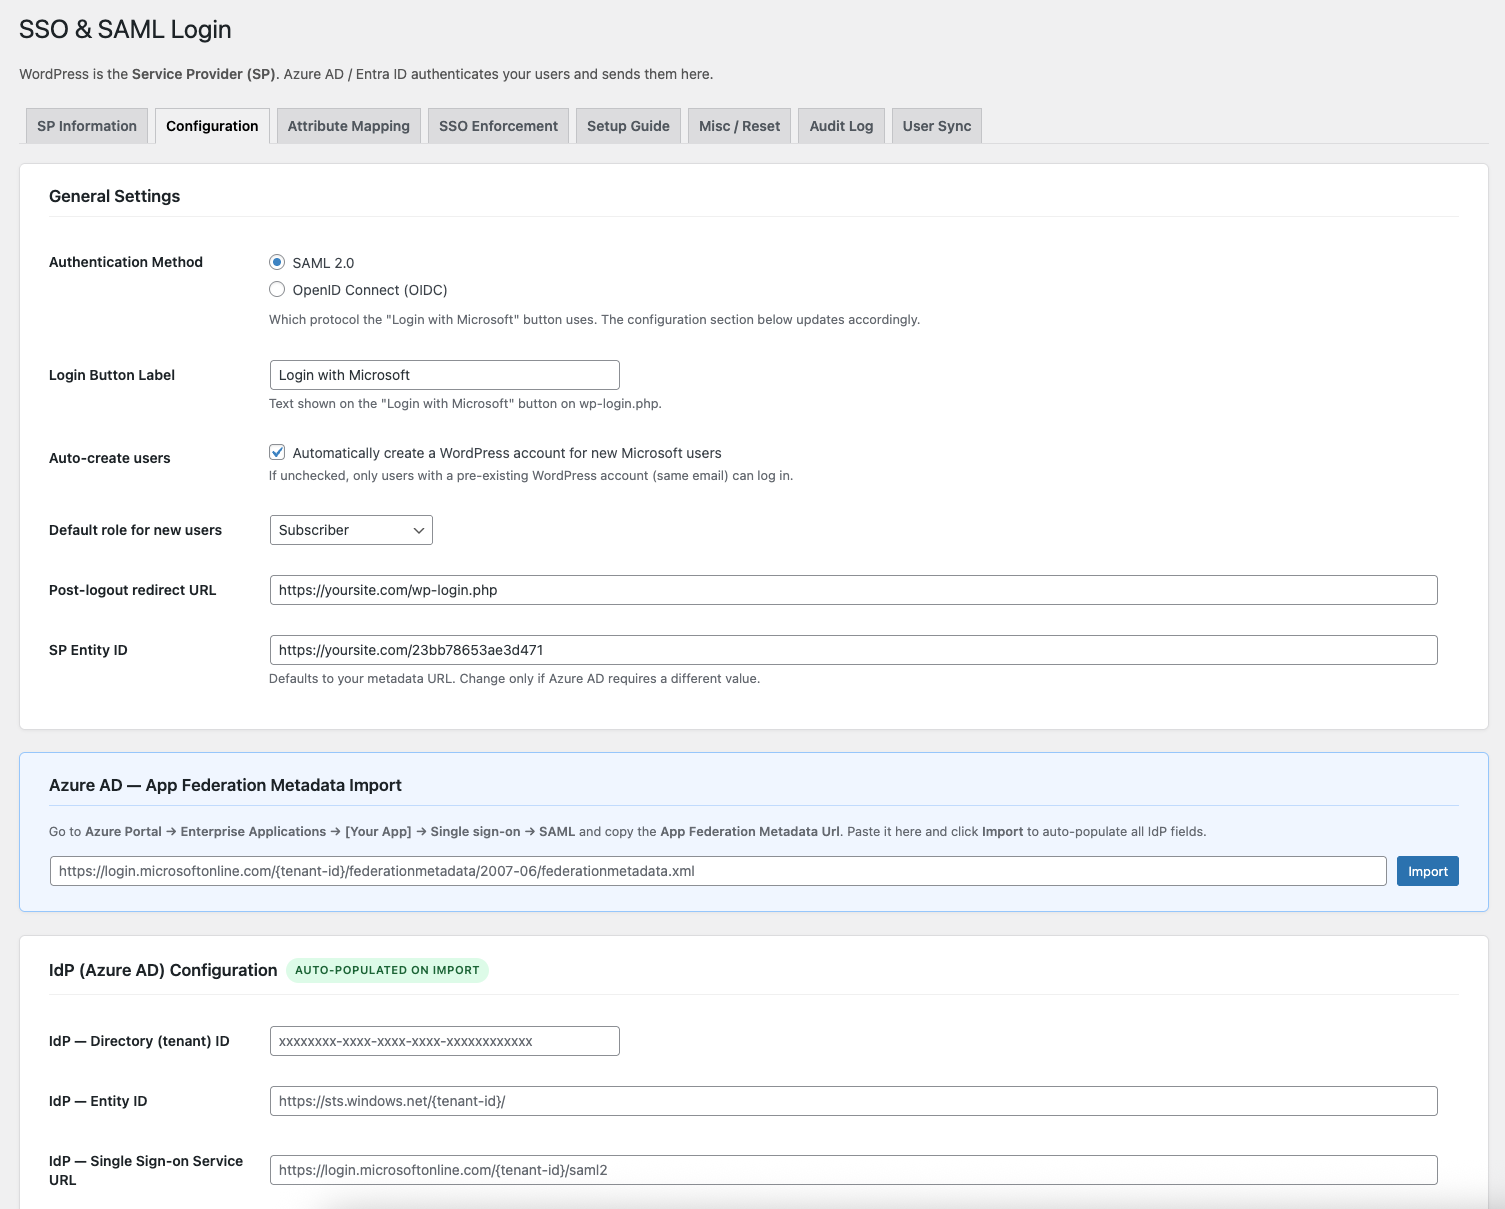
Task: Go to the Setup Guide tab
Action: [x=628, y=126]
